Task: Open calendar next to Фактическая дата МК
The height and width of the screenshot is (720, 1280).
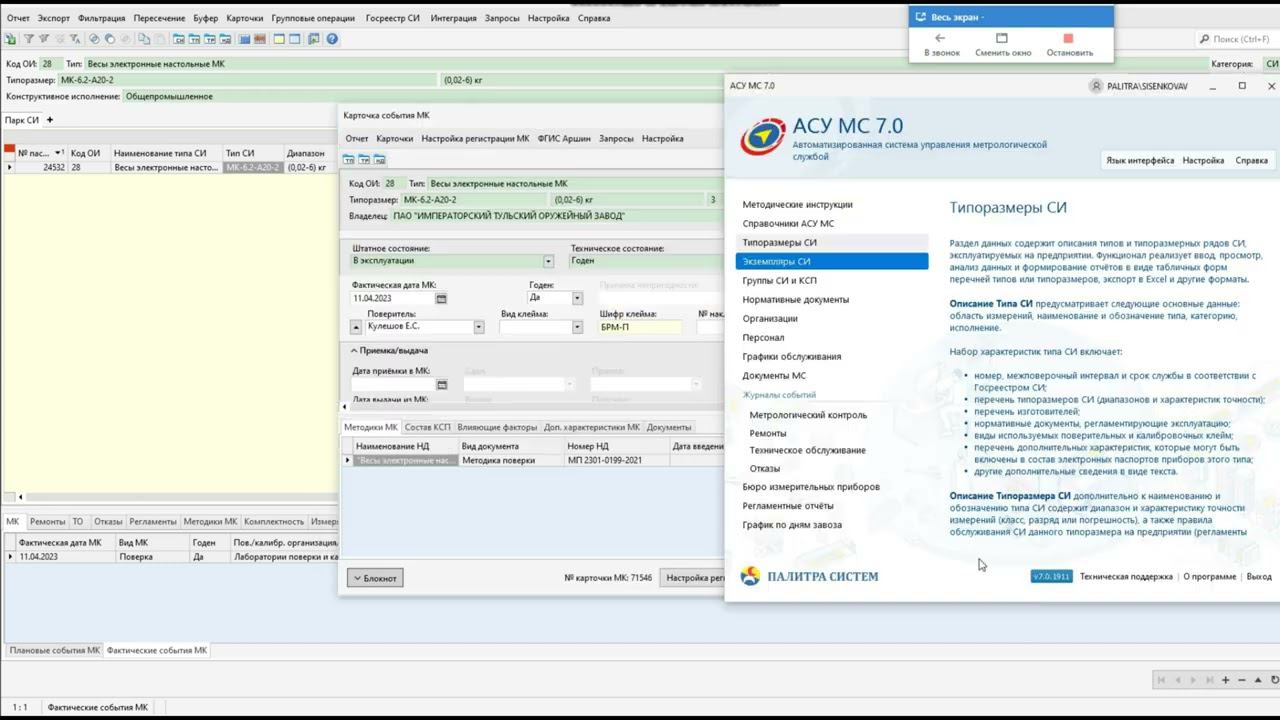Action: pos(441,298)
